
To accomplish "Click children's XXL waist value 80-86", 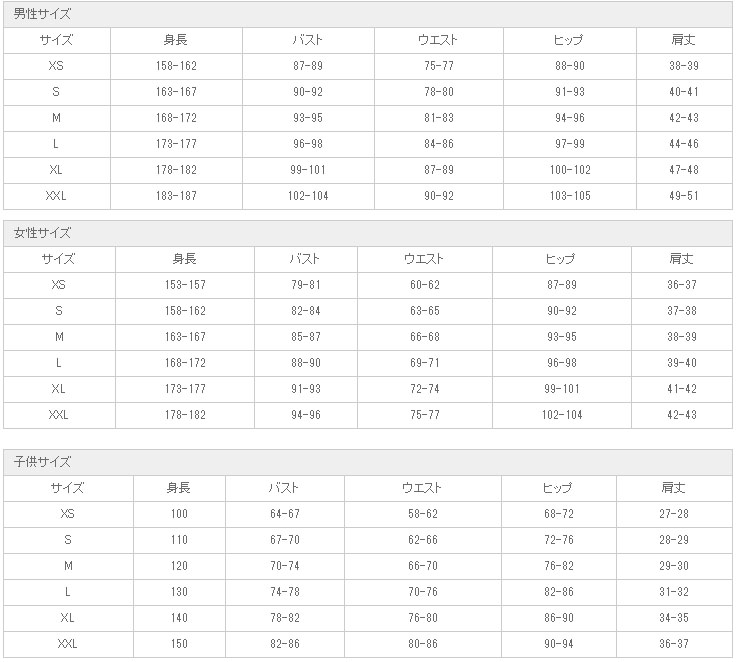I will 422,644.
